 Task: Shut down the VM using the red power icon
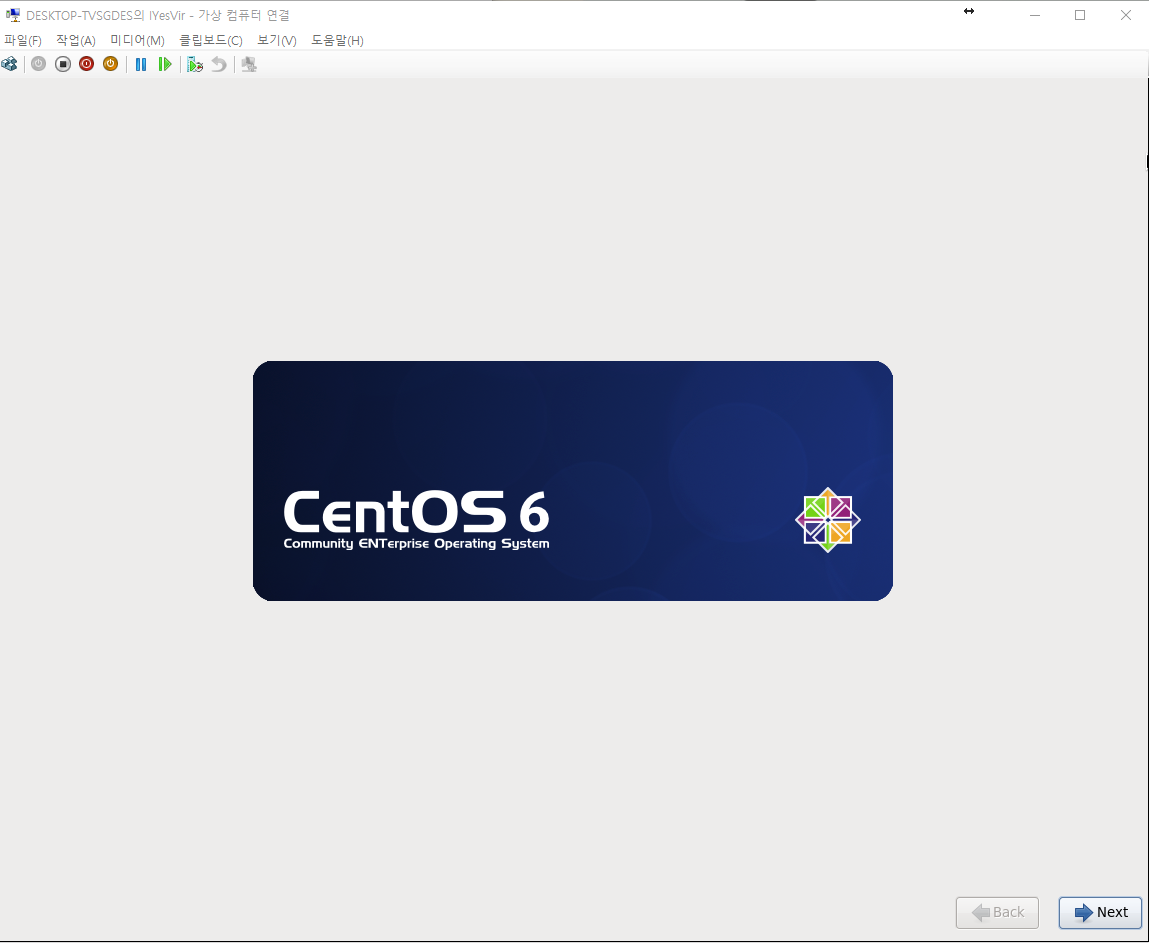click(86, 64)
